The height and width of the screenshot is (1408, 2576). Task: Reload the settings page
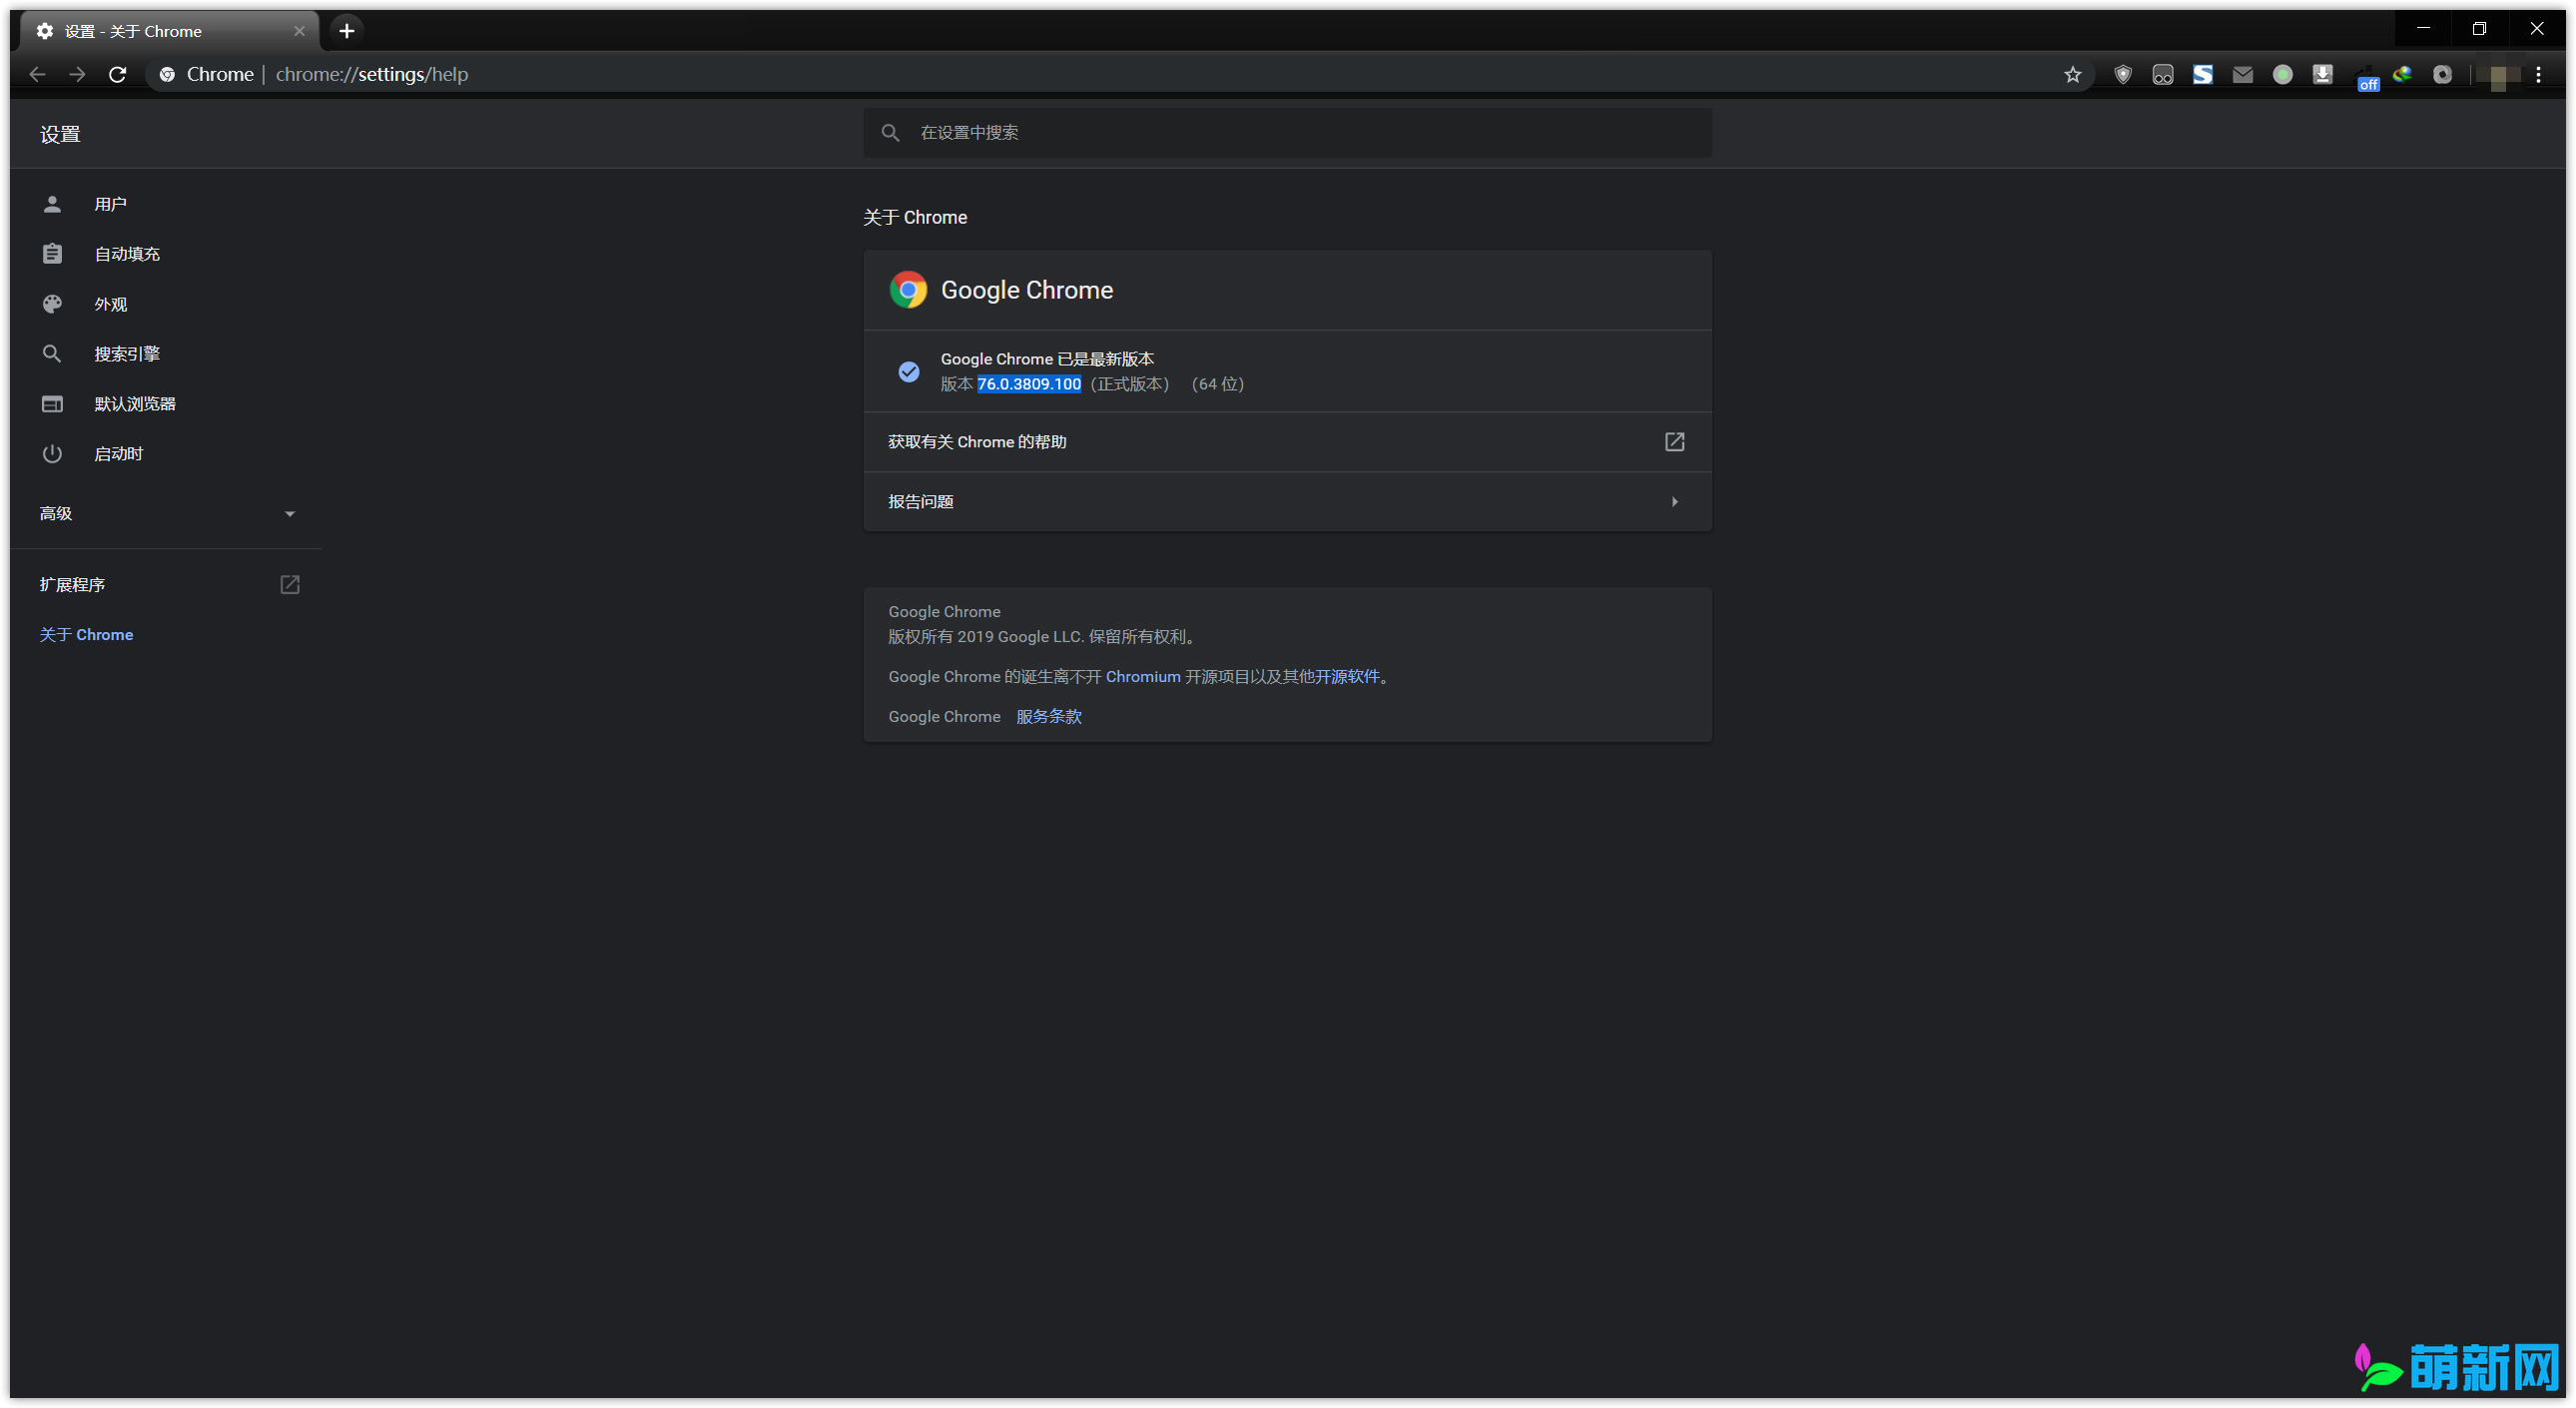coord(117,74)
